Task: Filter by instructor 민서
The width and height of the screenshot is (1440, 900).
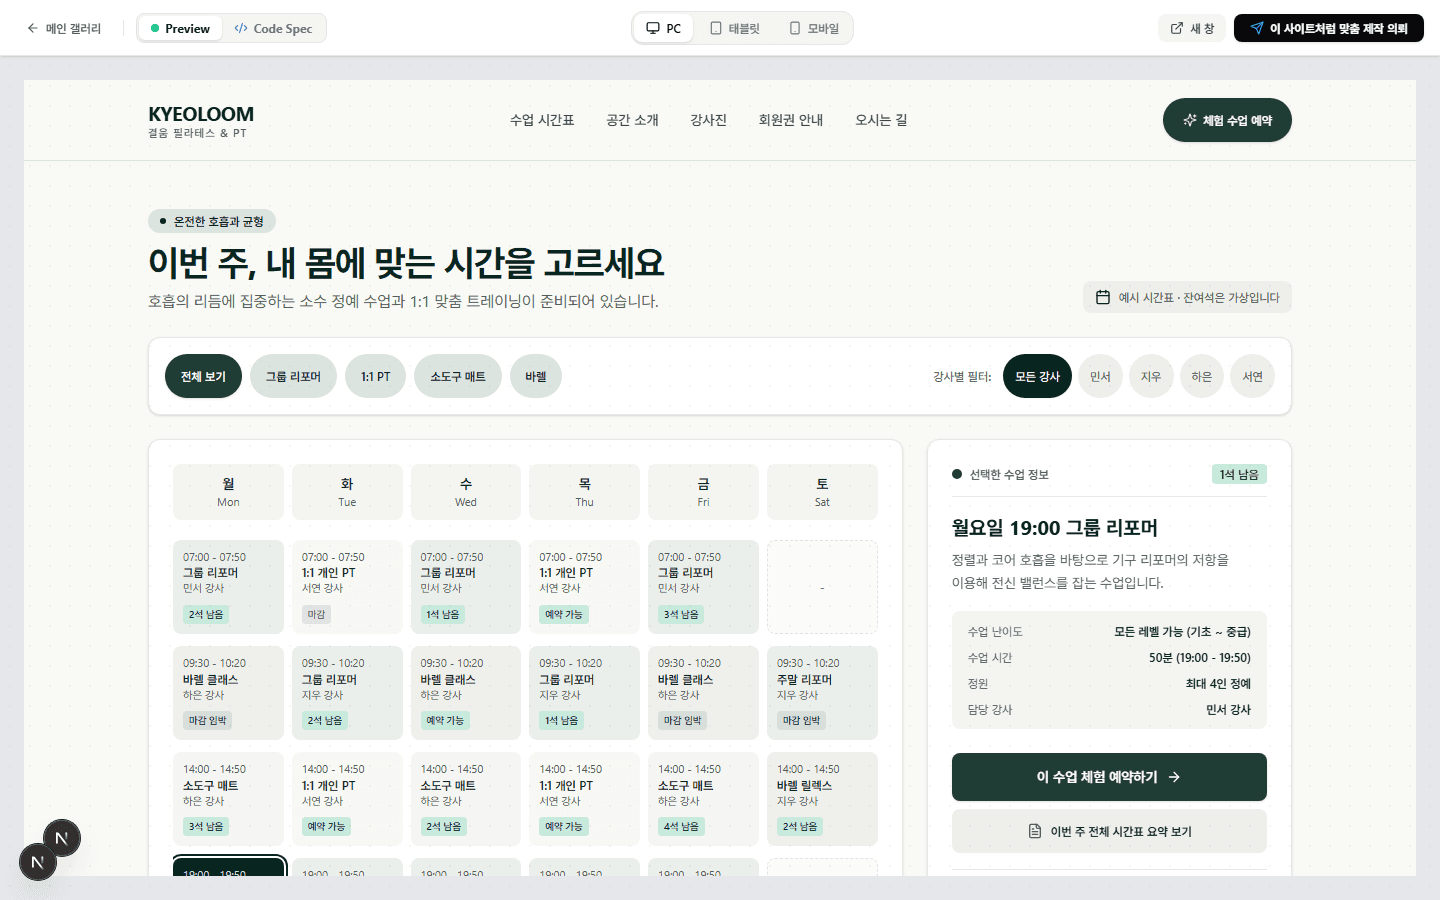Action: pyautogui.click(x=1100, y=376)
